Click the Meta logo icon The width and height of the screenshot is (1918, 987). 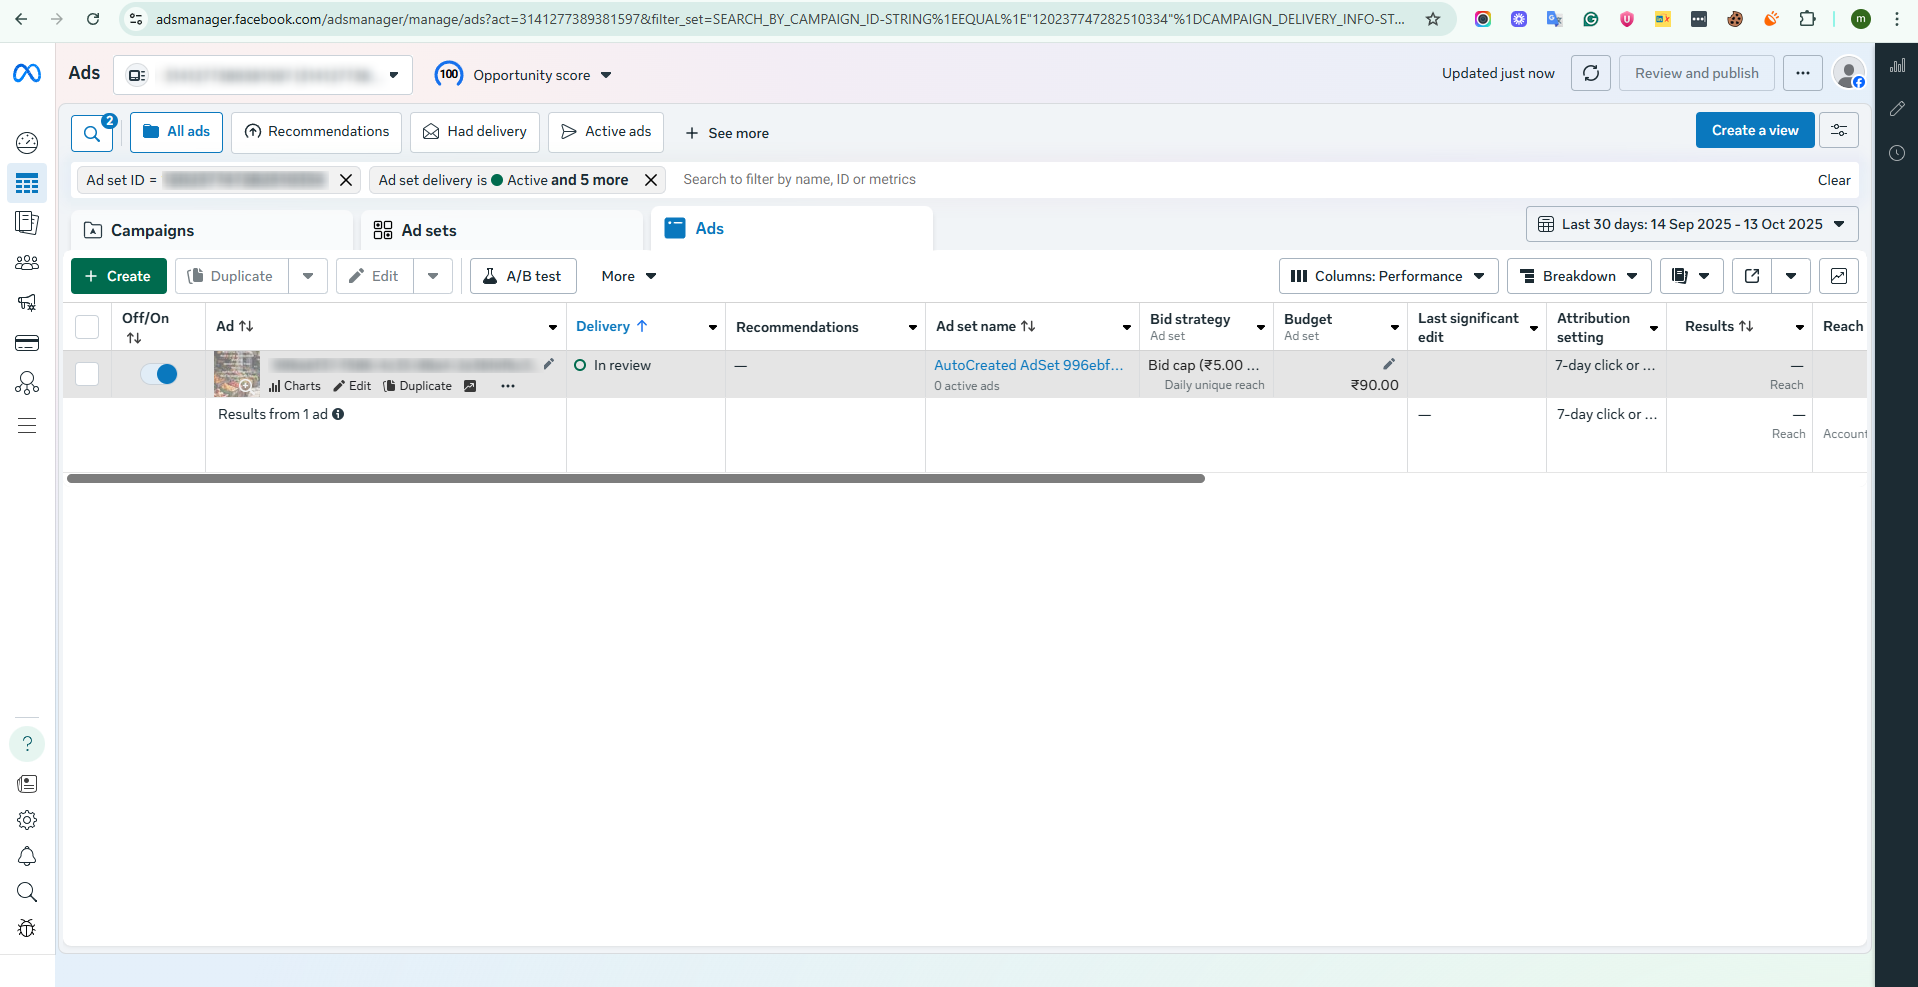27,73
